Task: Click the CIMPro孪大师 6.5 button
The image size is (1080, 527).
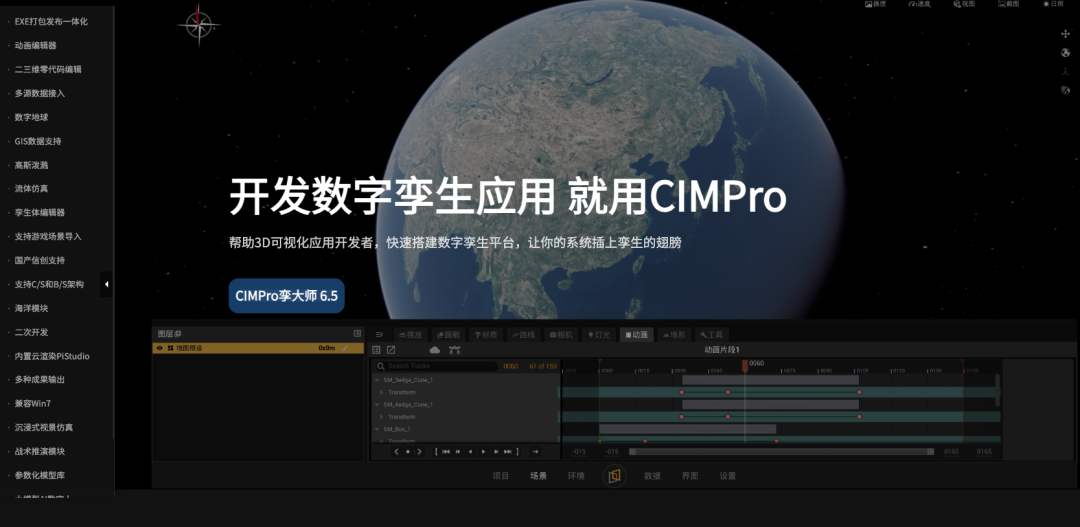Action: click(287, 296)
